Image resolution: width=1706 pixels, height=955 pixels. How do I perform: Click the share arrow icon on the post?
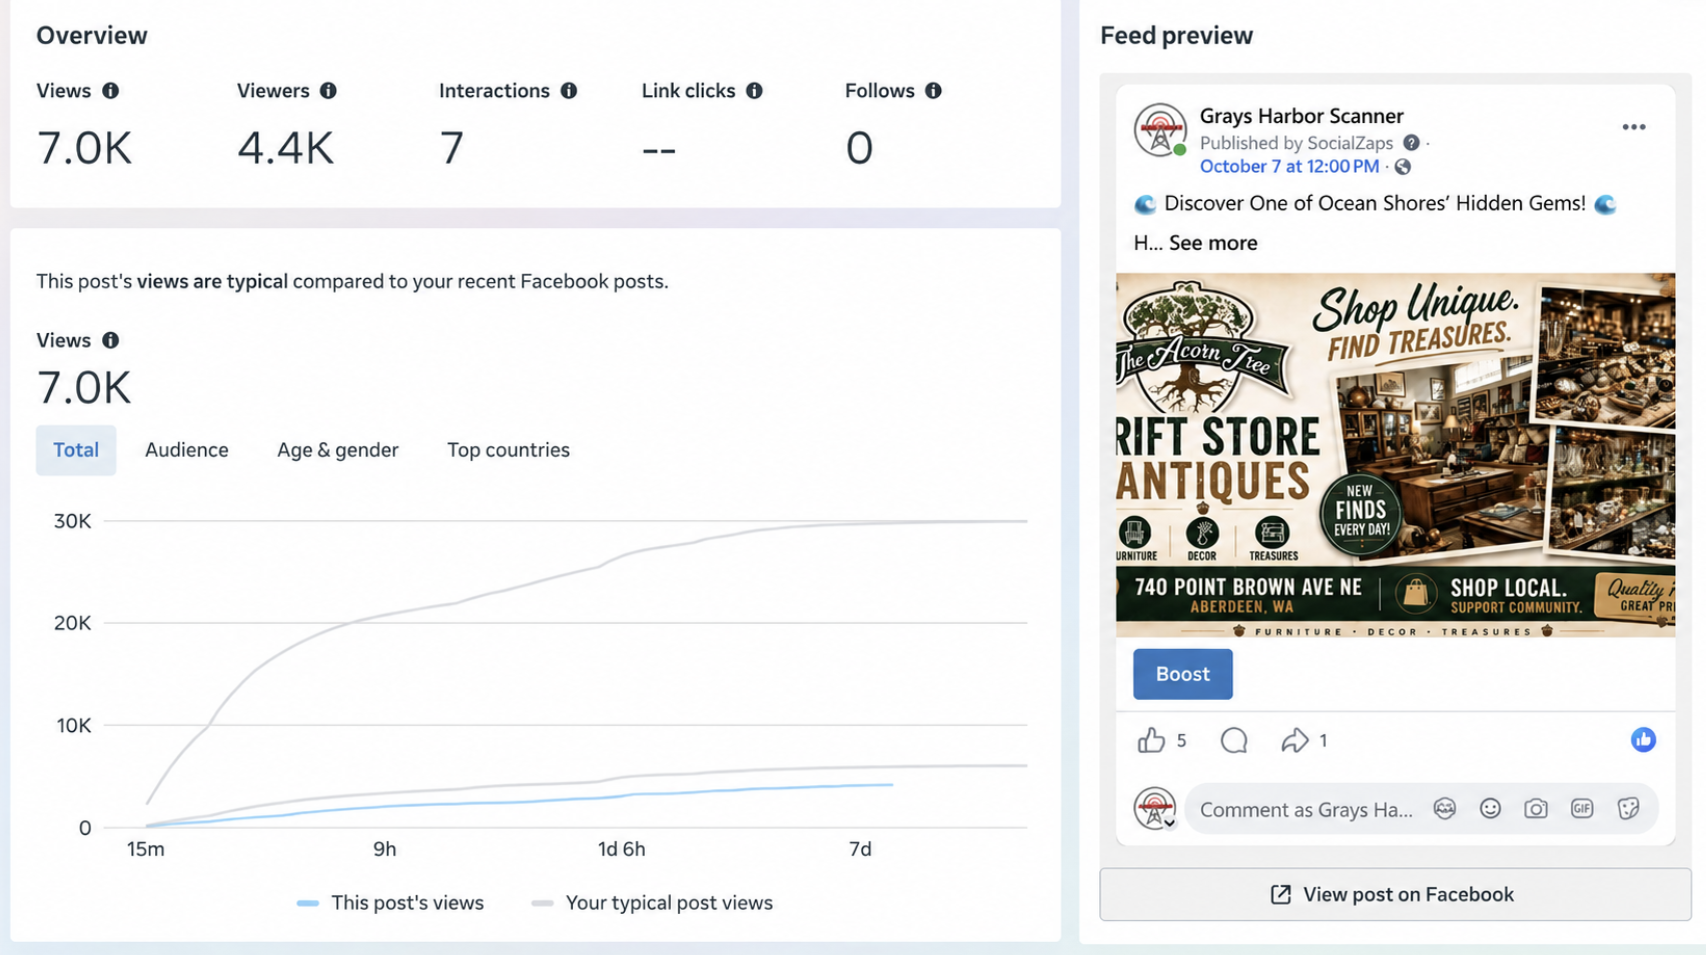tap(1294, 740)
